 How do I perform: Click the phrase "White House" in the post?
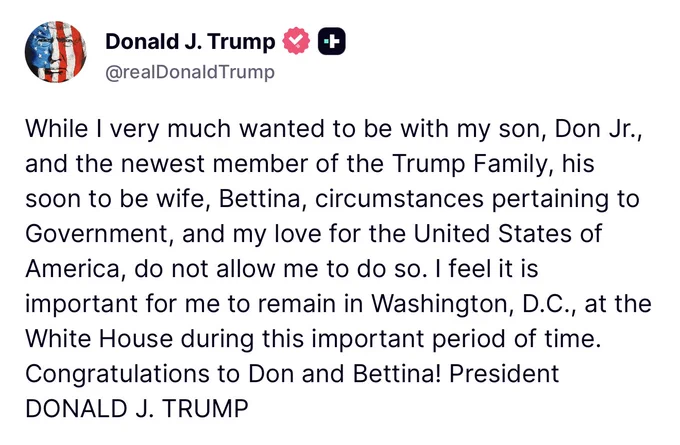pos(99,339)
